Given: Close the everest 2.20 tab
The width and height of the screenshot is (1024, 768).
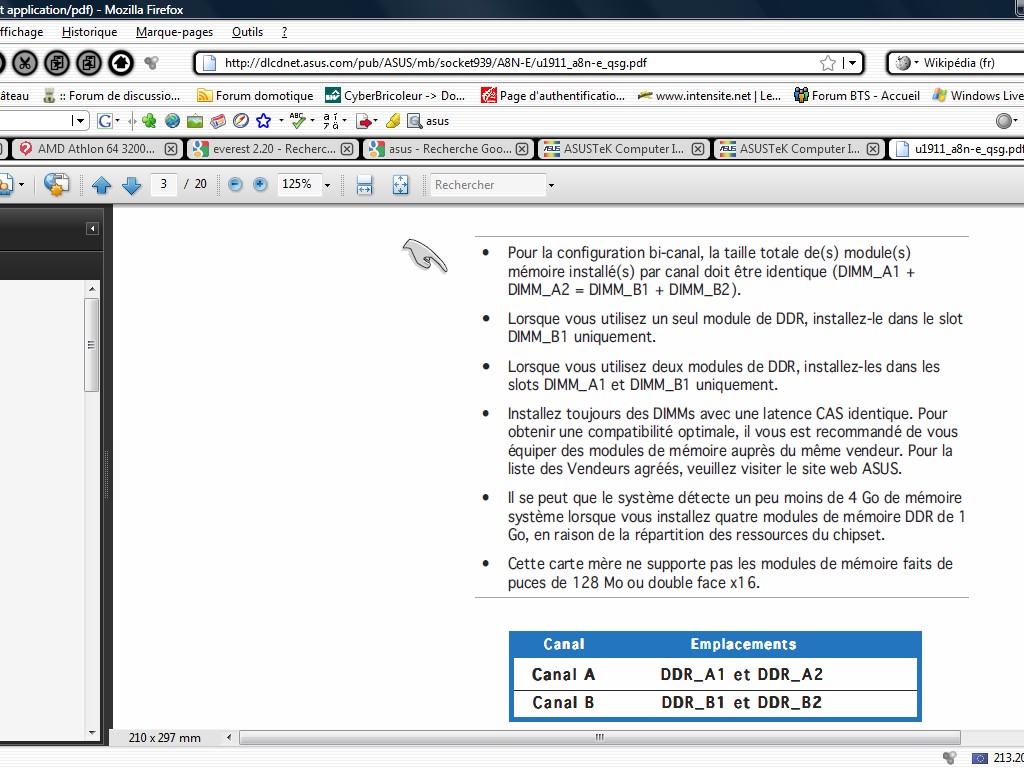Looking at the screenshot, I should pos(347,149).
